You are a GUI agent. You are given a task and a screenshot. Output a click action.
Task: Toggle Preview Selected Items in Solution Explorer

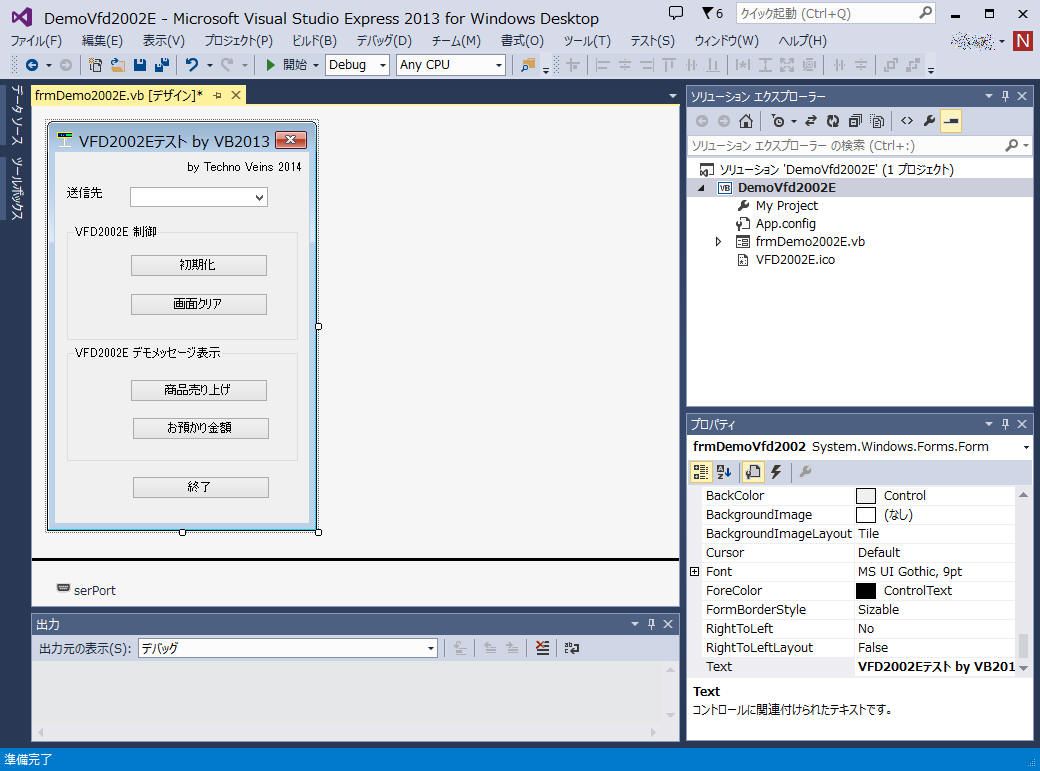click(x=950, y=121)
